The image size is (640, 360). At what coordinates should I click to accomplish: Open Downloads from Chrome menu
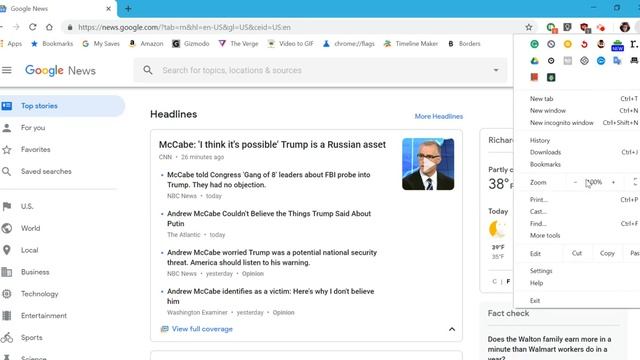(x=545, y=152)
